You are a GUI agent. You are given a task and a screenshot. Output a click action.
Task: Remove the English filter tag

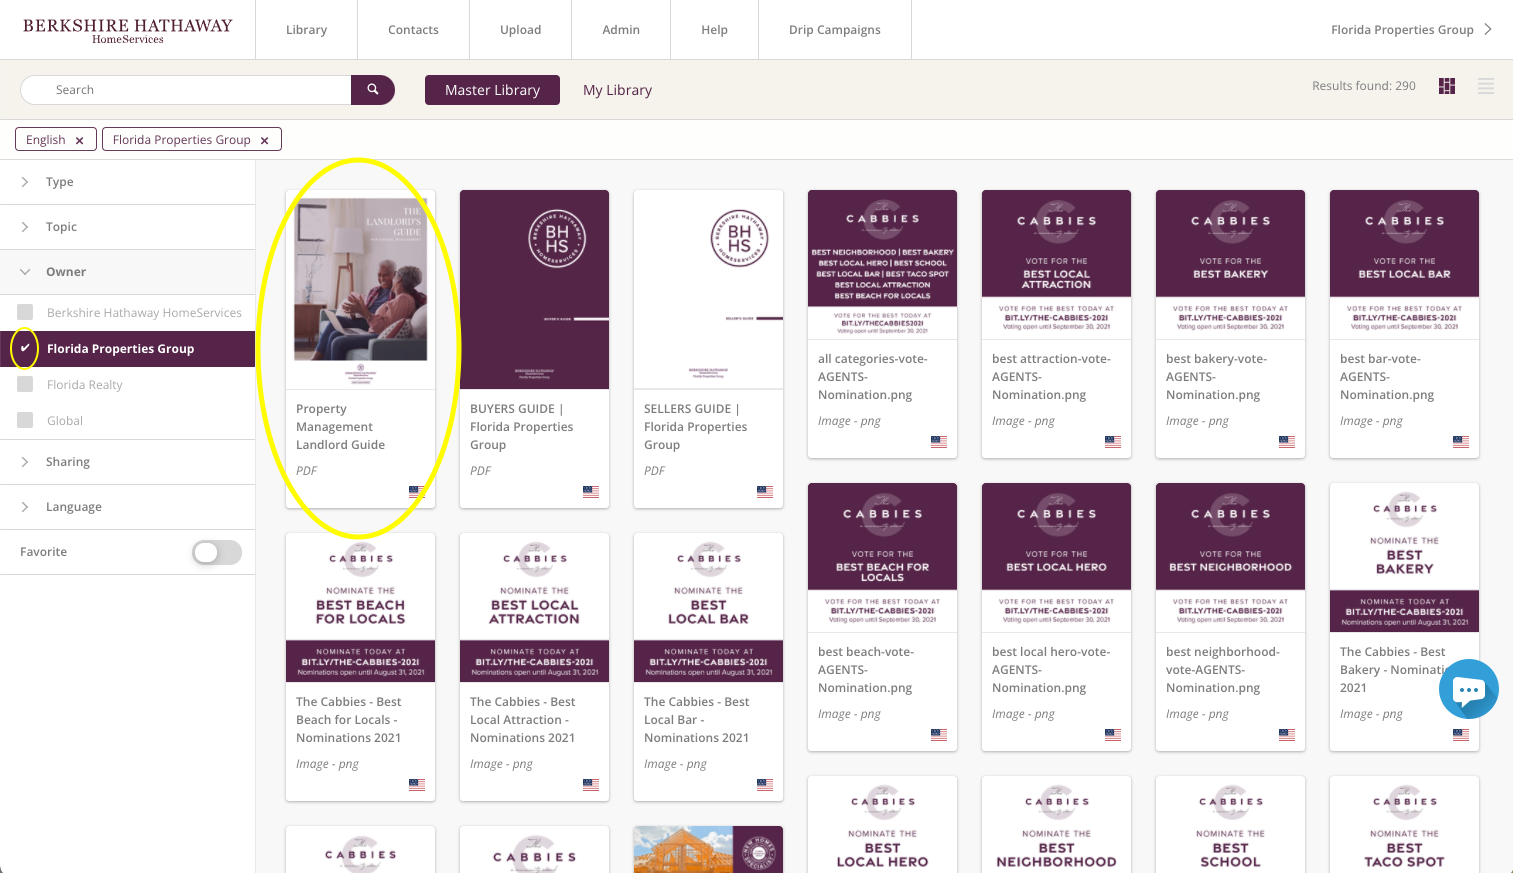(x=79, y=140)
